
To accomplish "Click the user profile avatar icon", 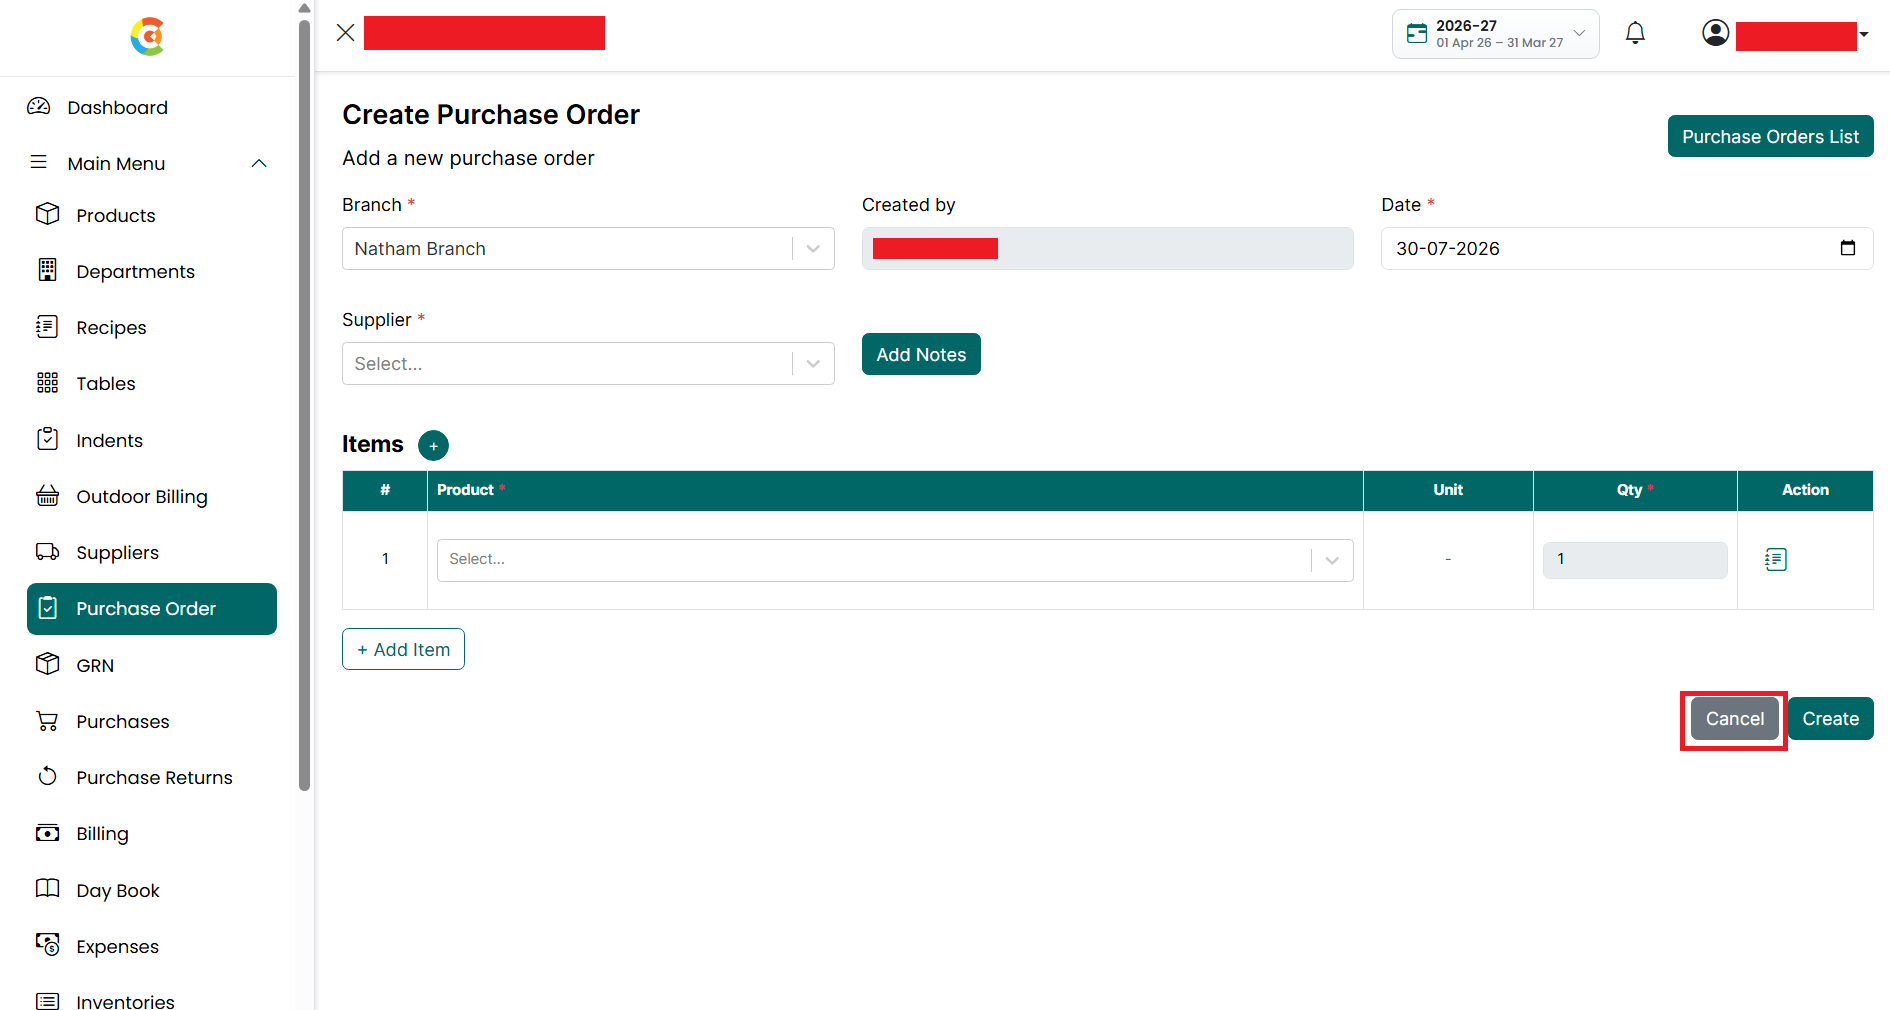I will 1715,33.
